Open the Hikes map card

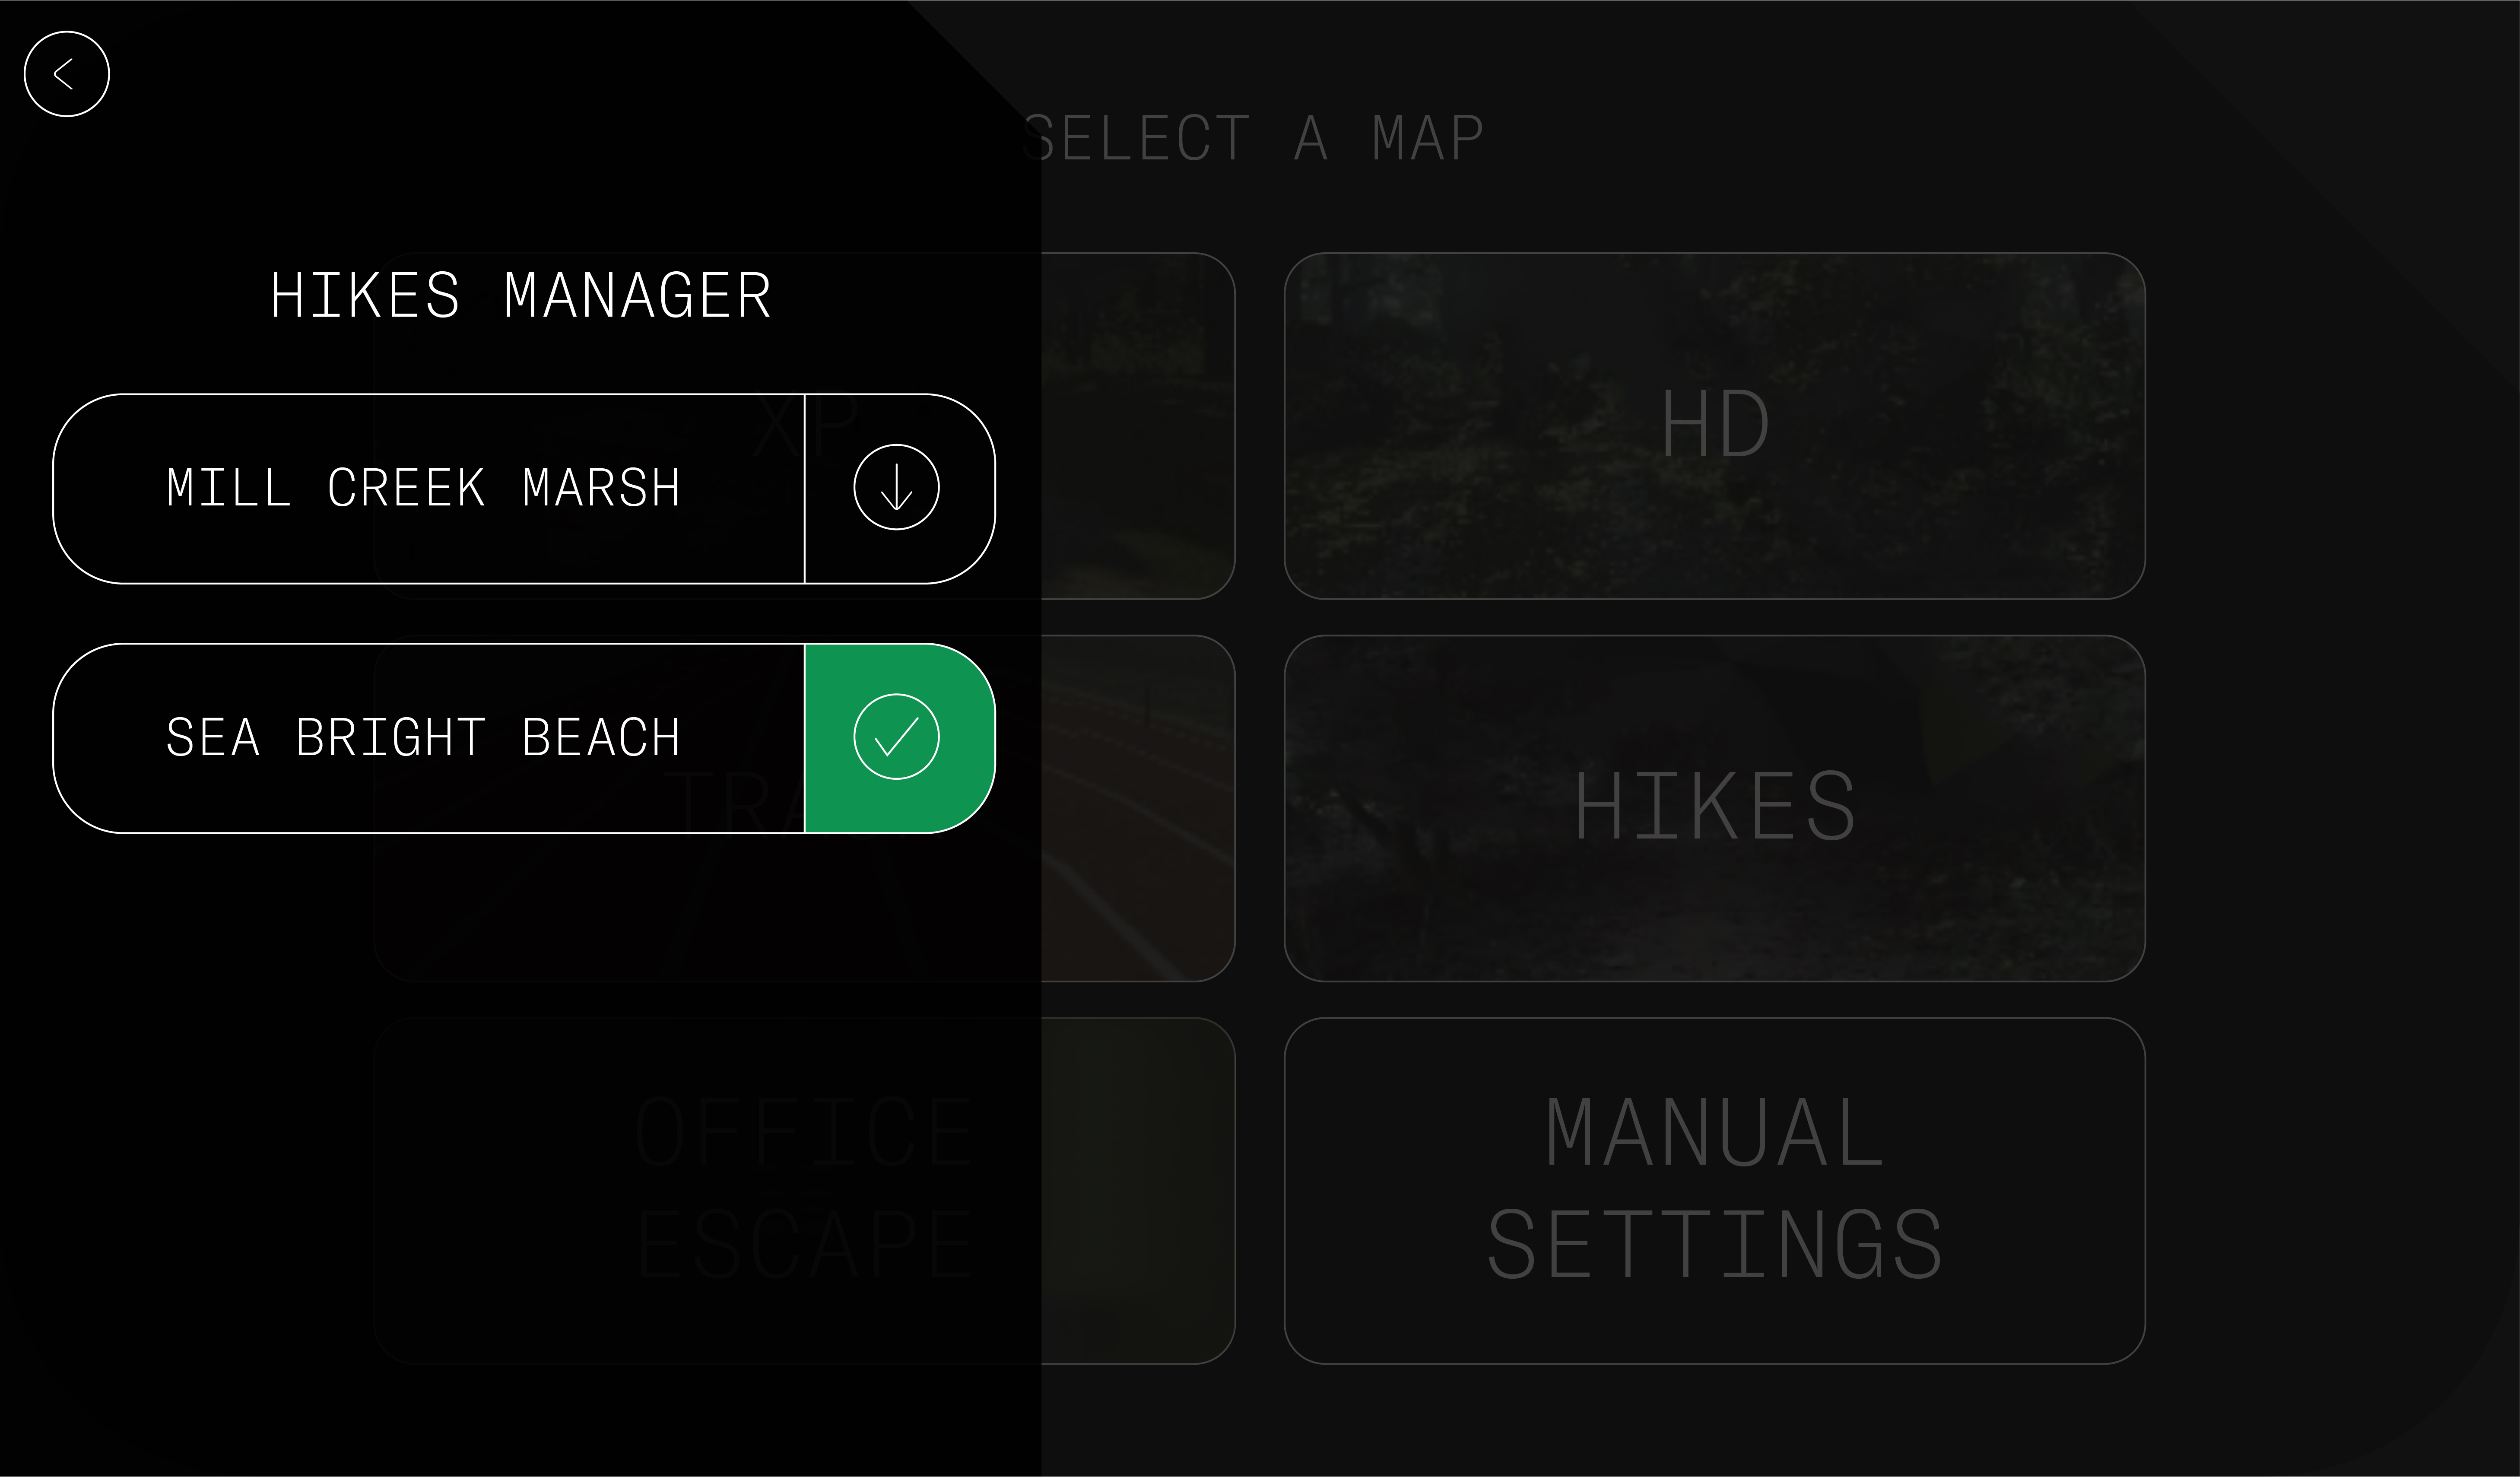[x=1714, y=808]
